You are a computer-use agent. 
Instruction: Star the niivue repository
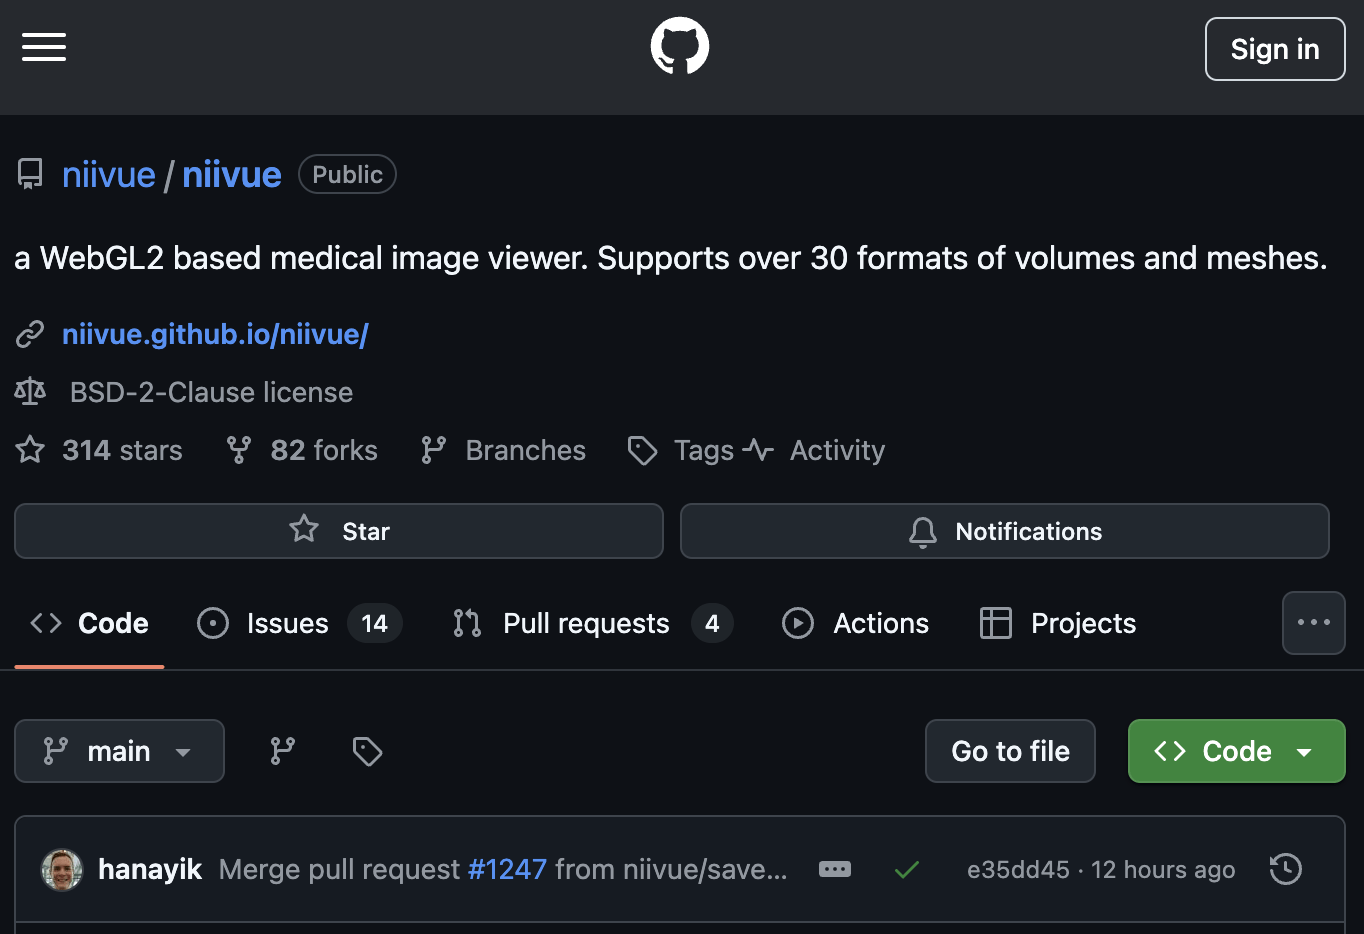(339, 531)
